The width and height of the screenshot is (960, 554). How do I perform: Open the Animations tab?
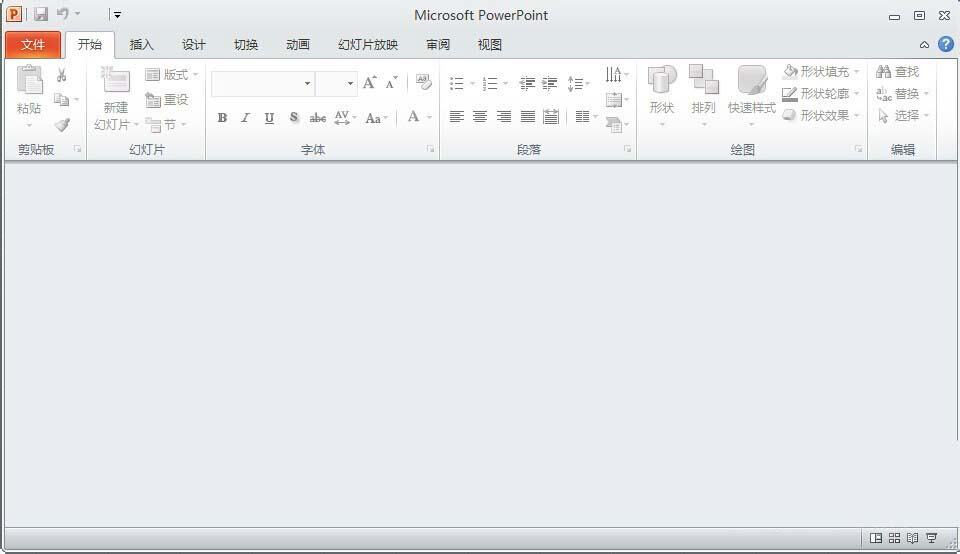[297, 45]
